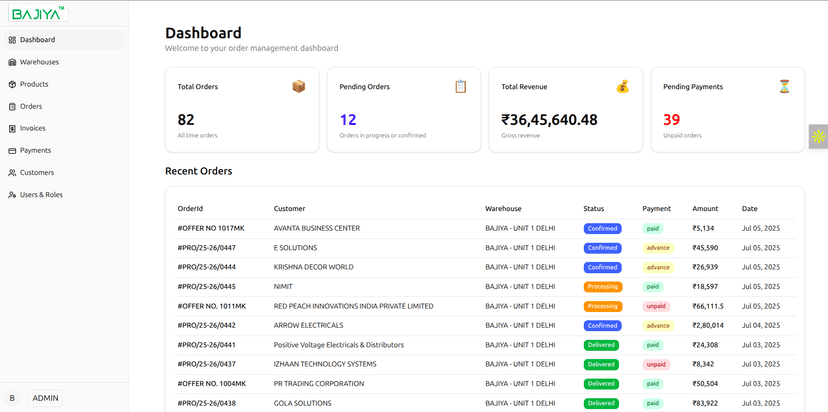This screenshot has height=412, width=828.
Task: Open the Invoices page
Action: click(x=64, y=128)
